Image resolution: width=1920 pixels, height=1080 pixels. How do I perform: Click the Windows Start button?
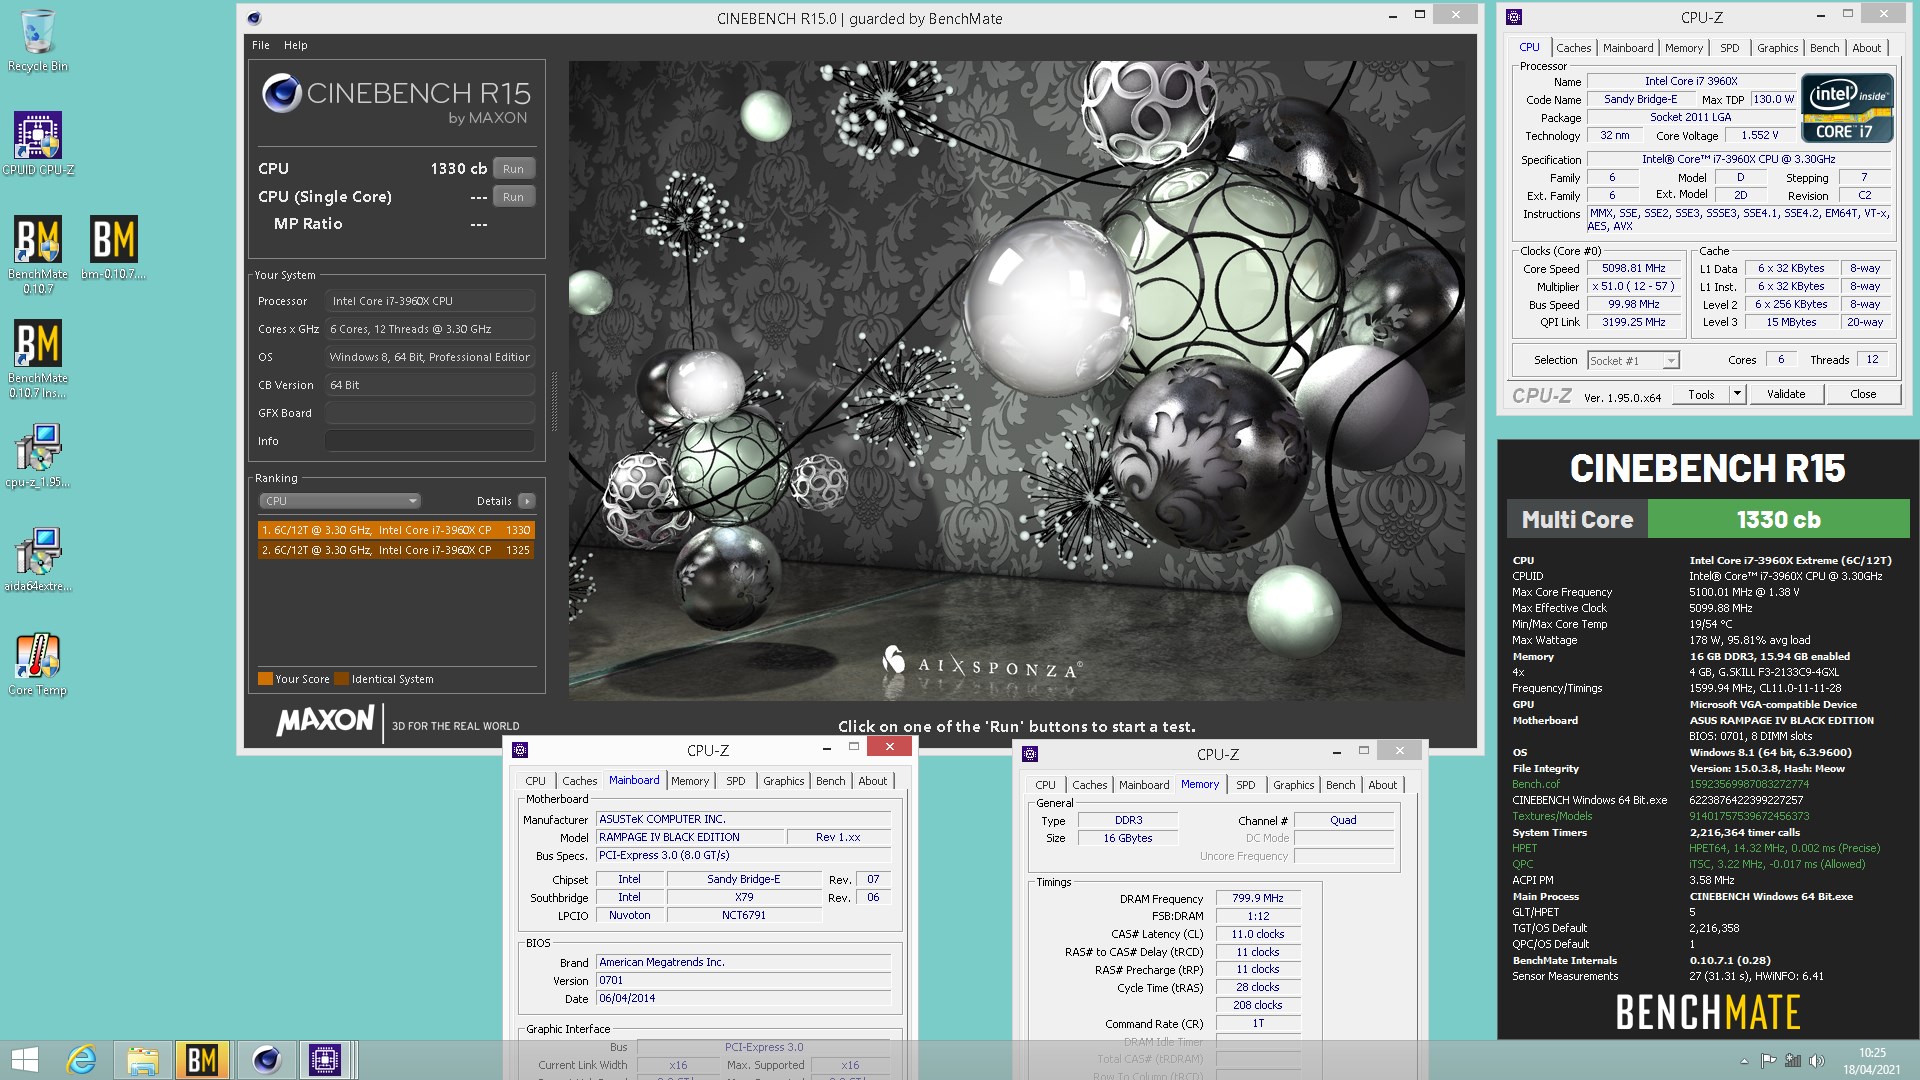click(24, 1060)
